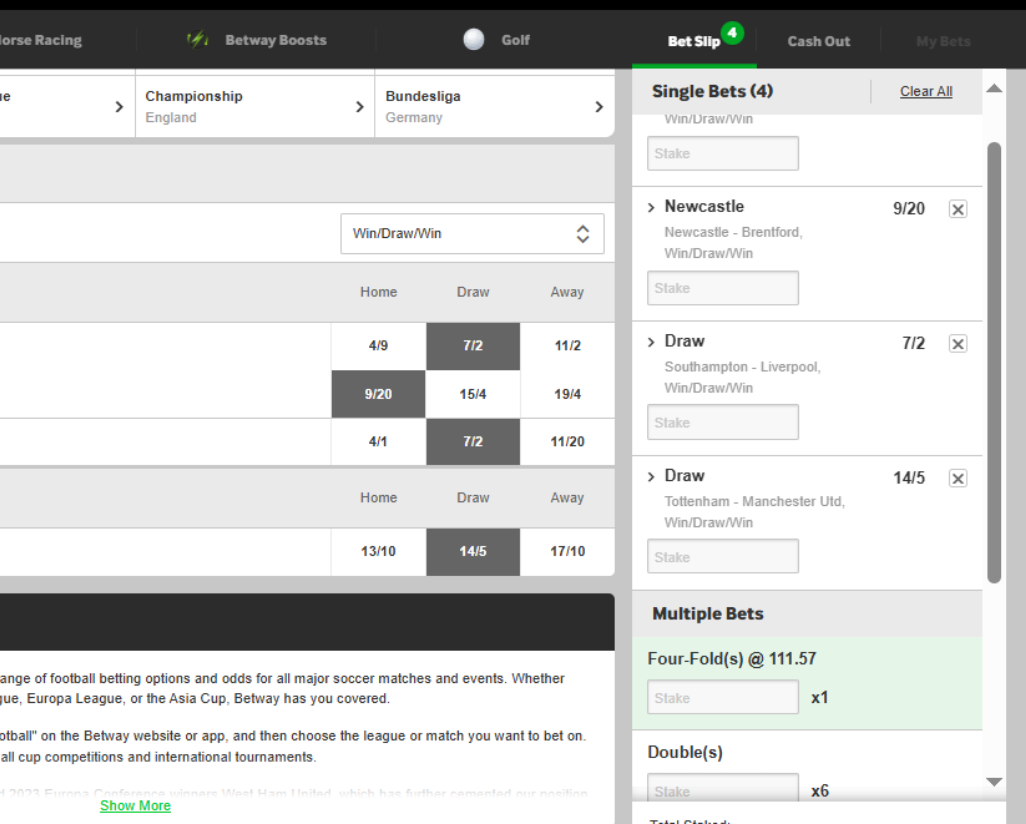Click stake field for Southampton - Liverpool draw
Image resolution: width=1026 pixels, height=824 pixels.
point(723,422)
